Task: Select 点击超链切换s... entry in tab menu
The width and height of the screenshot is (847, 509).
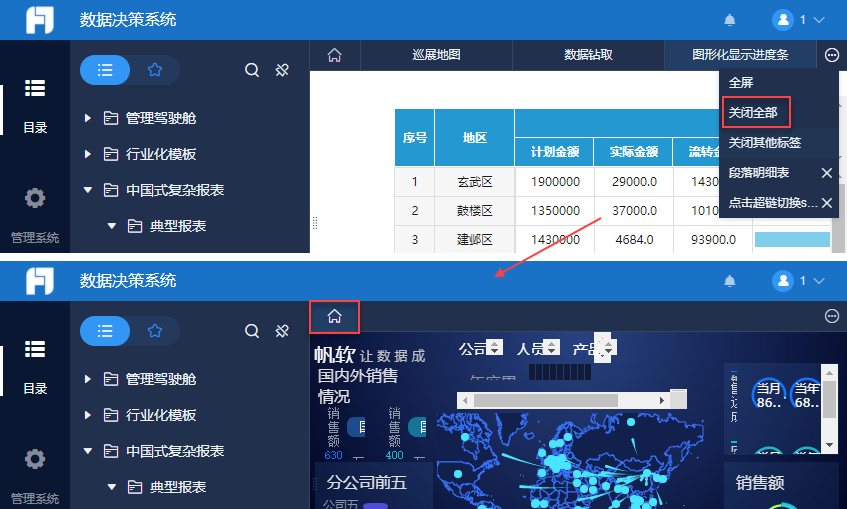Action: click(772, 203)
